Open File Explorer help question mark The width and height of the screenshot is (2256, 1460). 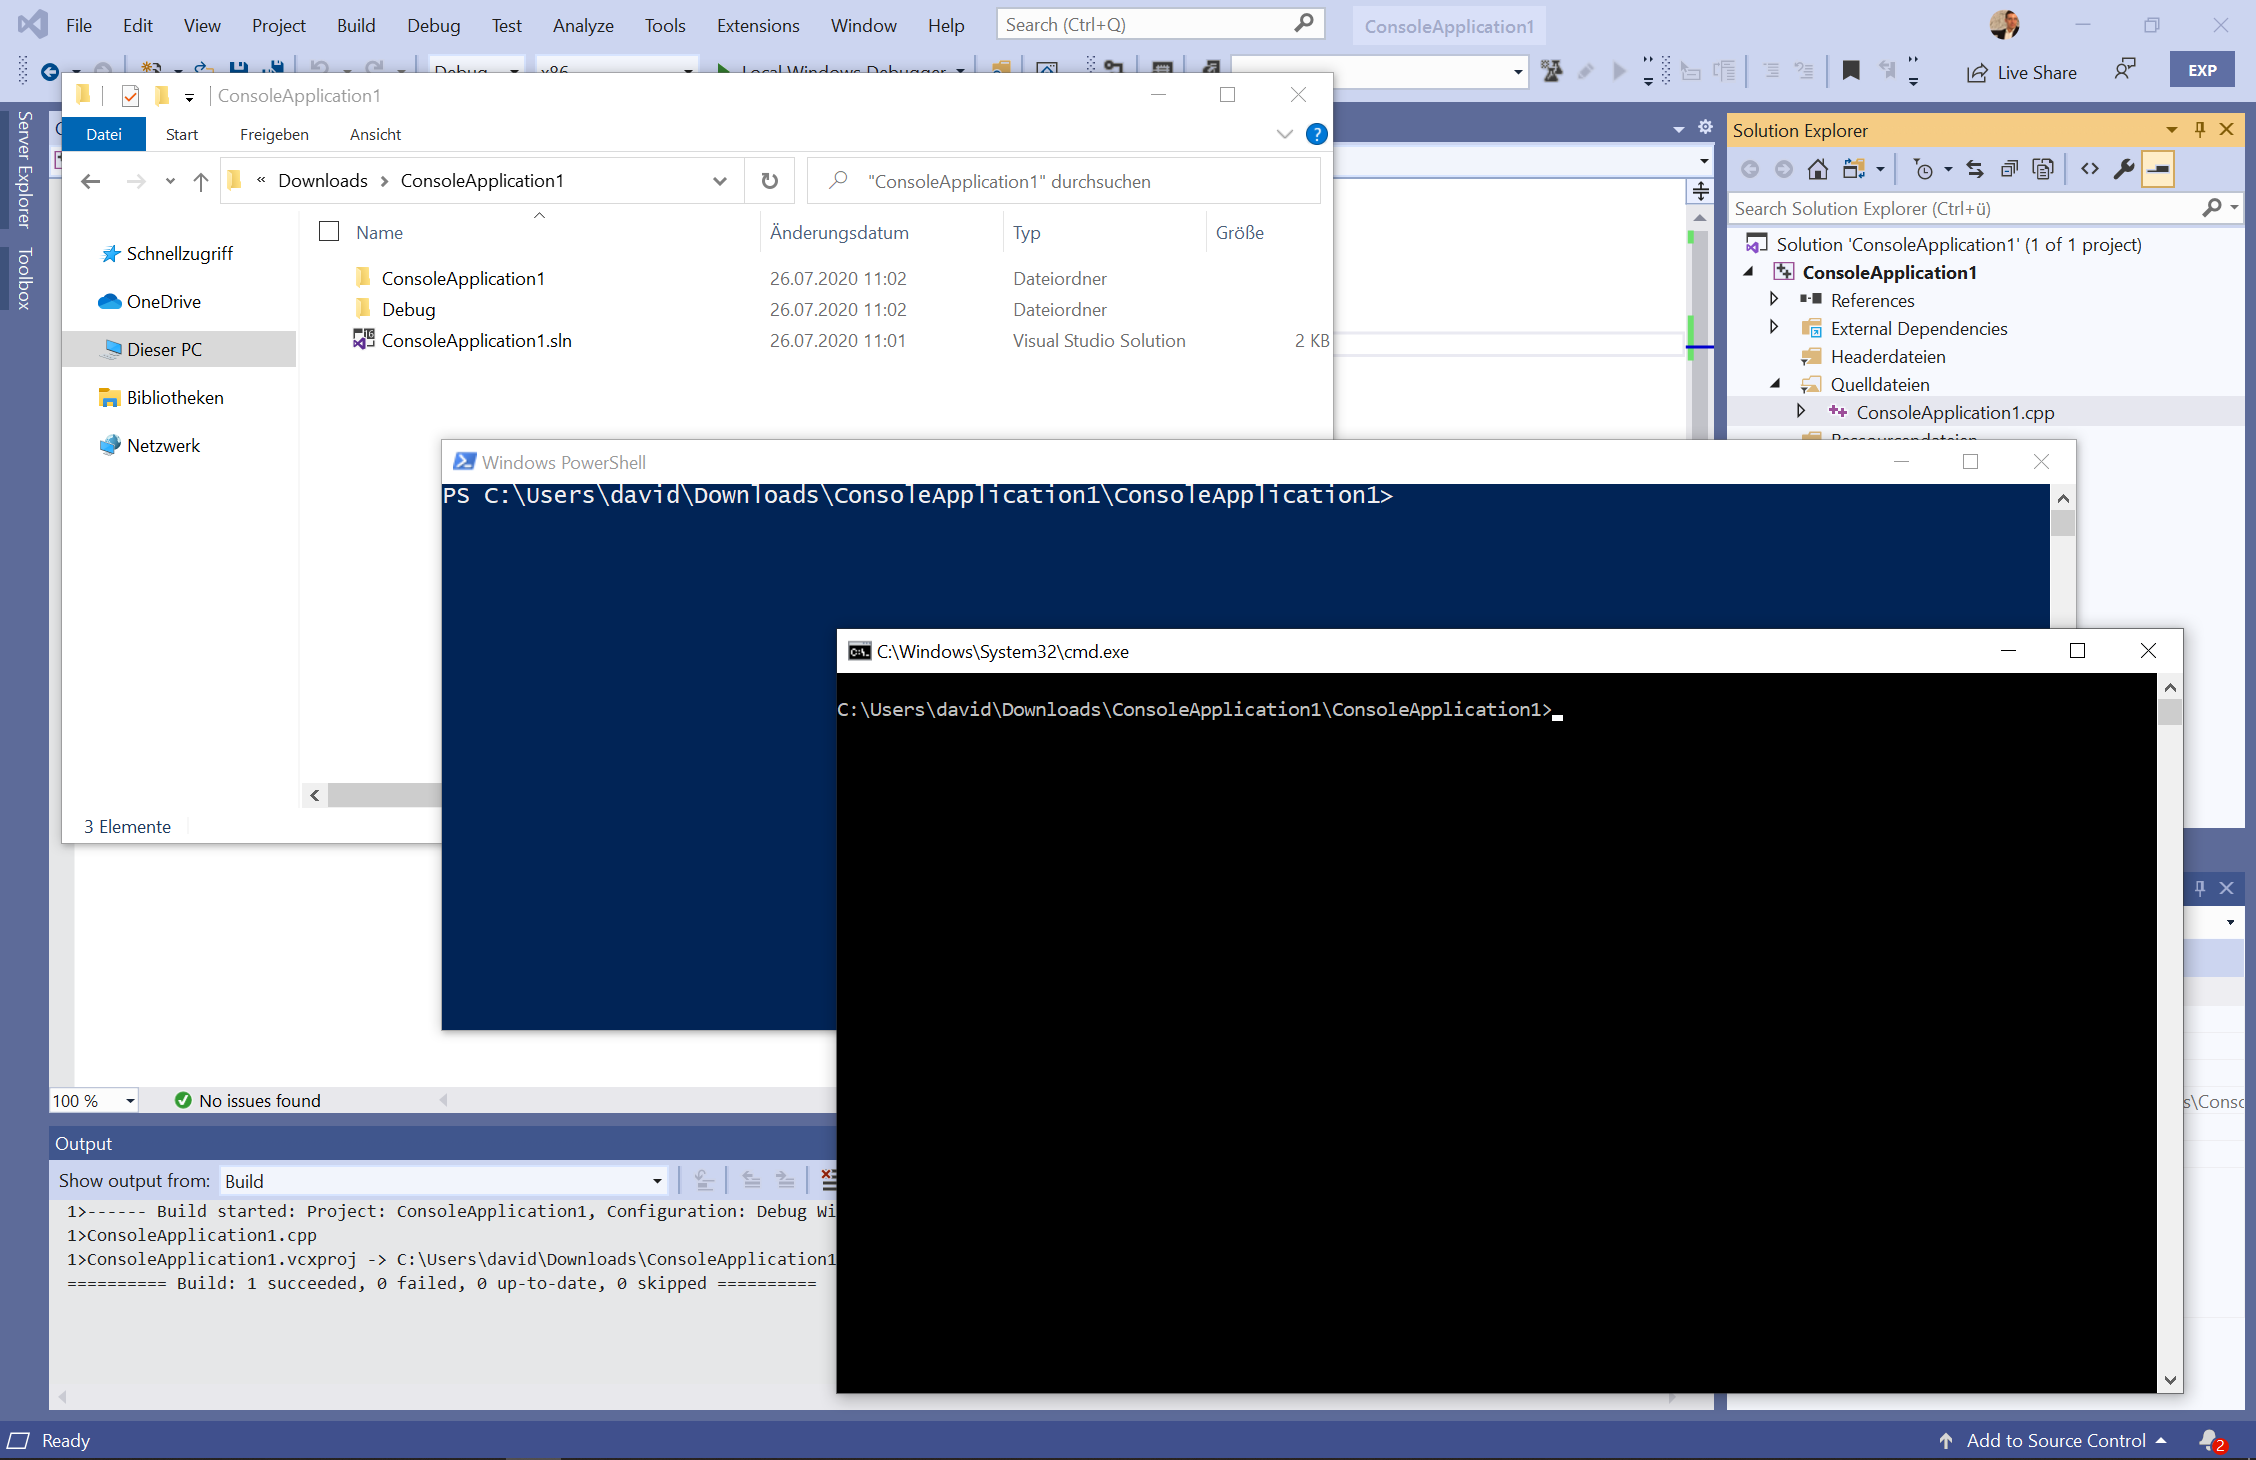pyautogui.click(x=1317, y=134)
